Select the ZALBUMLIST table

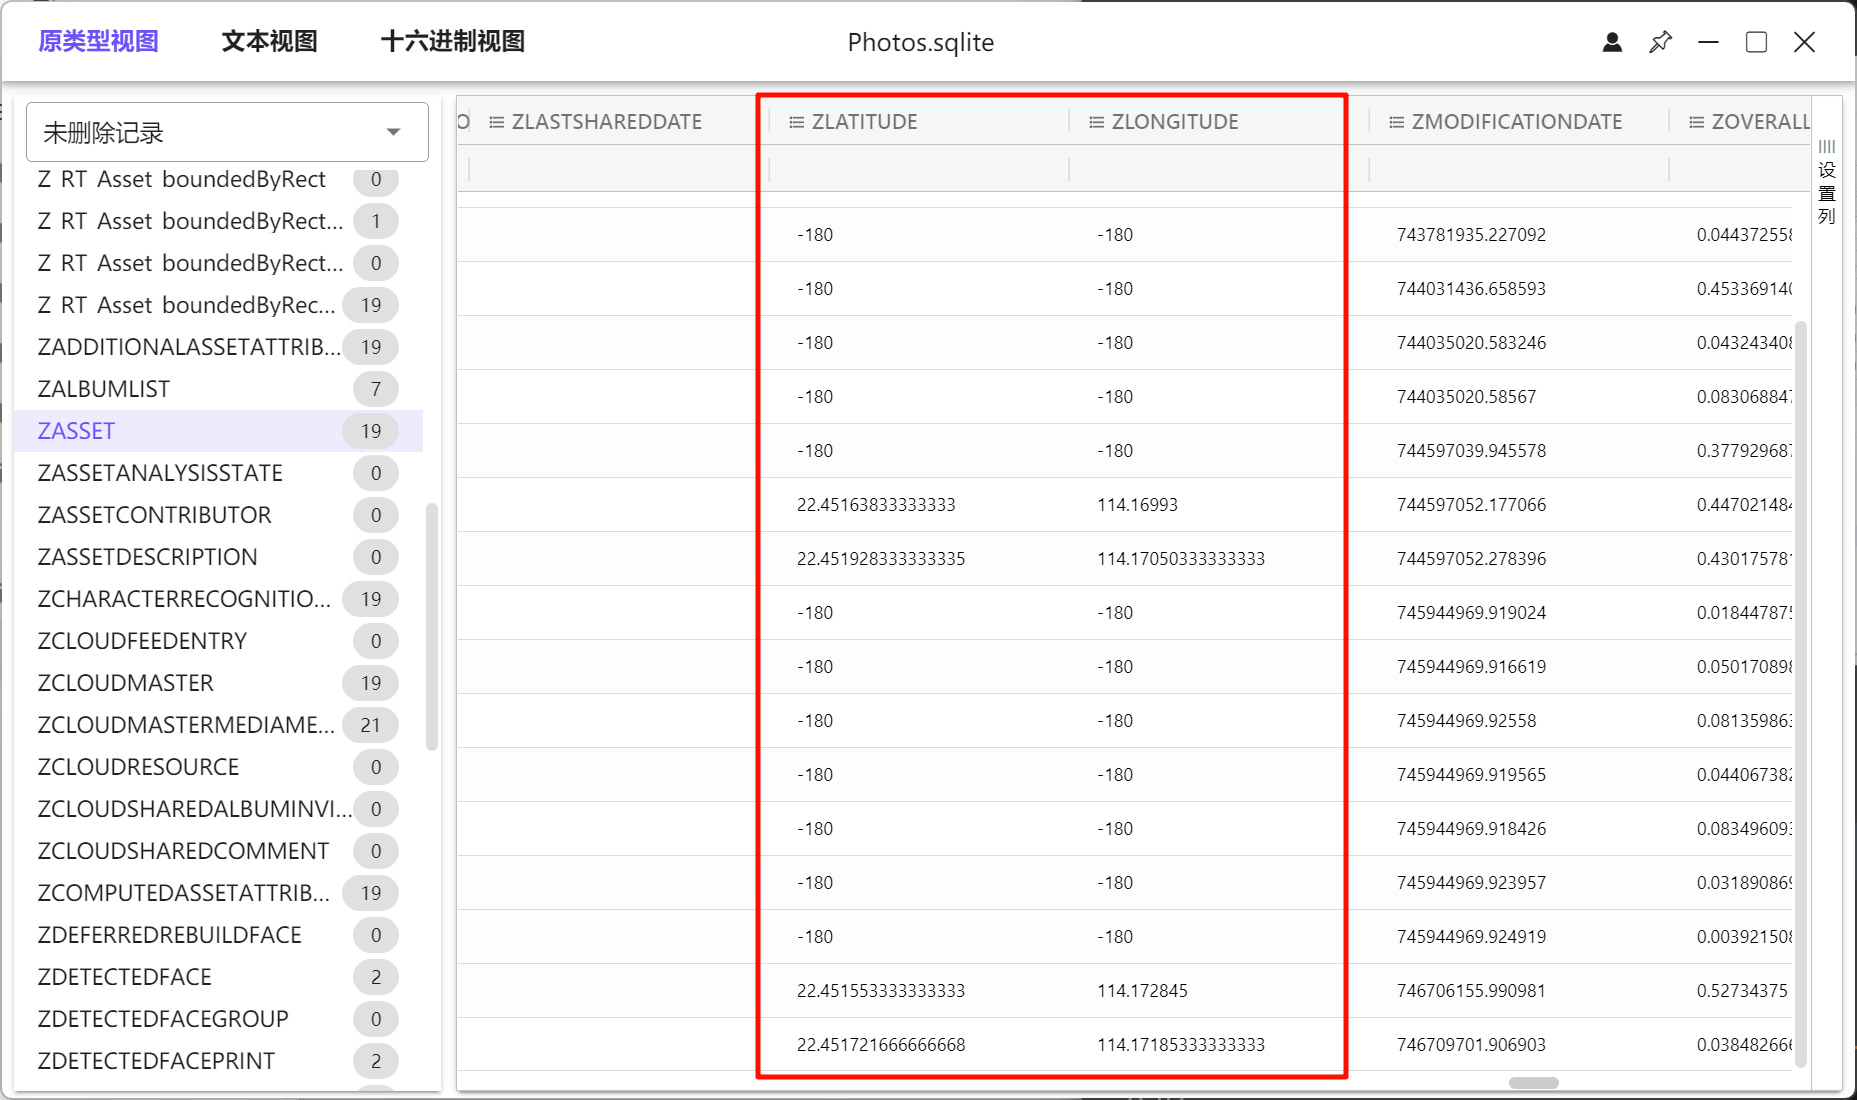click(x=104, y=389)
